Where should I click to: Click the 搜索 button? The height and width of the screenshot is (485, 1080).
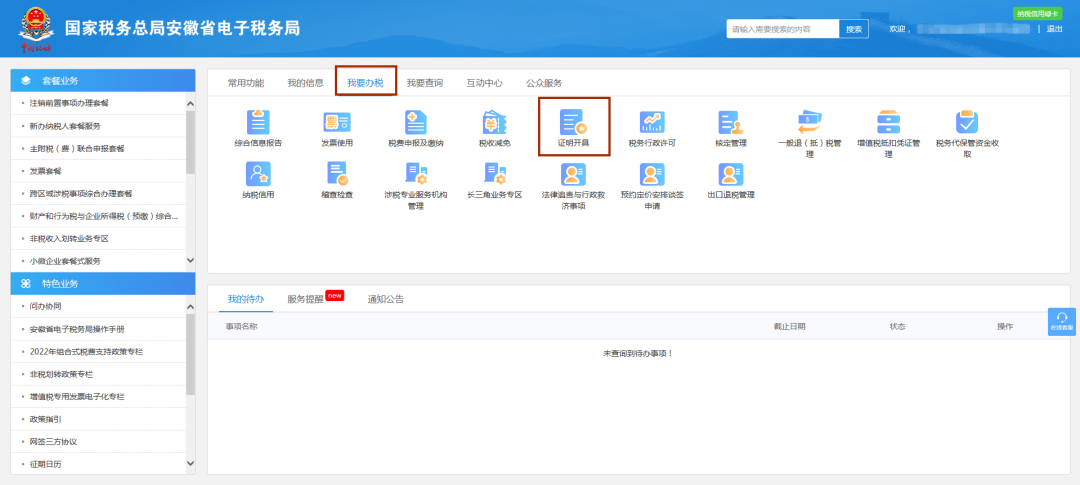(853, 29)
